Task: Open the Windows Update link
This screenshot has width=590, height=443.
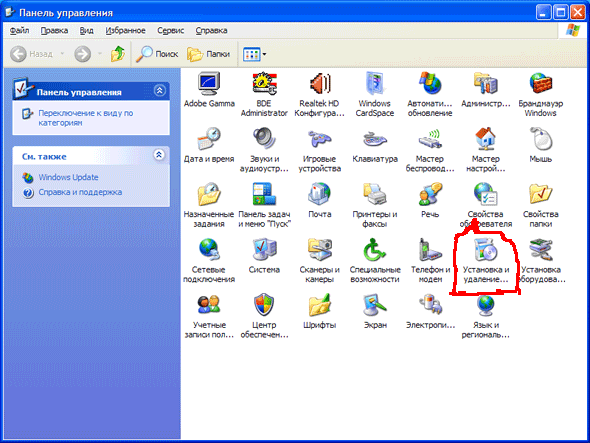Action: point(68,177)
